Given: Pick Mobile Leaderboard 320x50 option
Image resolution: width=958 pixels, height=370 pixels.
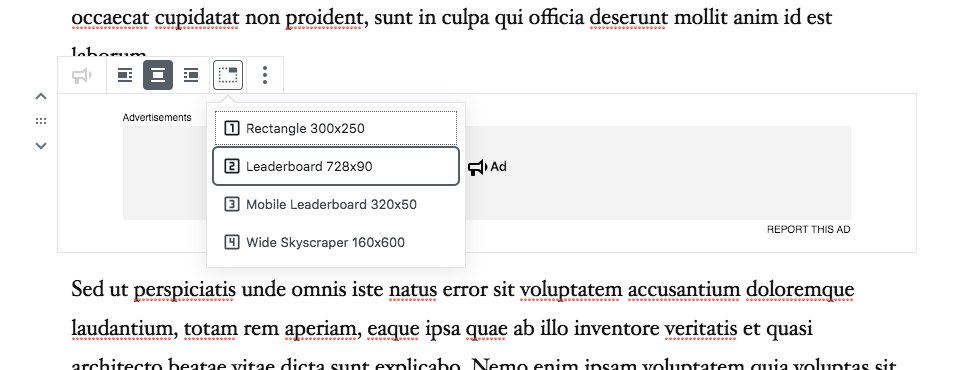Looking at the screenshot, I should pyautogui.click(x=336, y=204).
